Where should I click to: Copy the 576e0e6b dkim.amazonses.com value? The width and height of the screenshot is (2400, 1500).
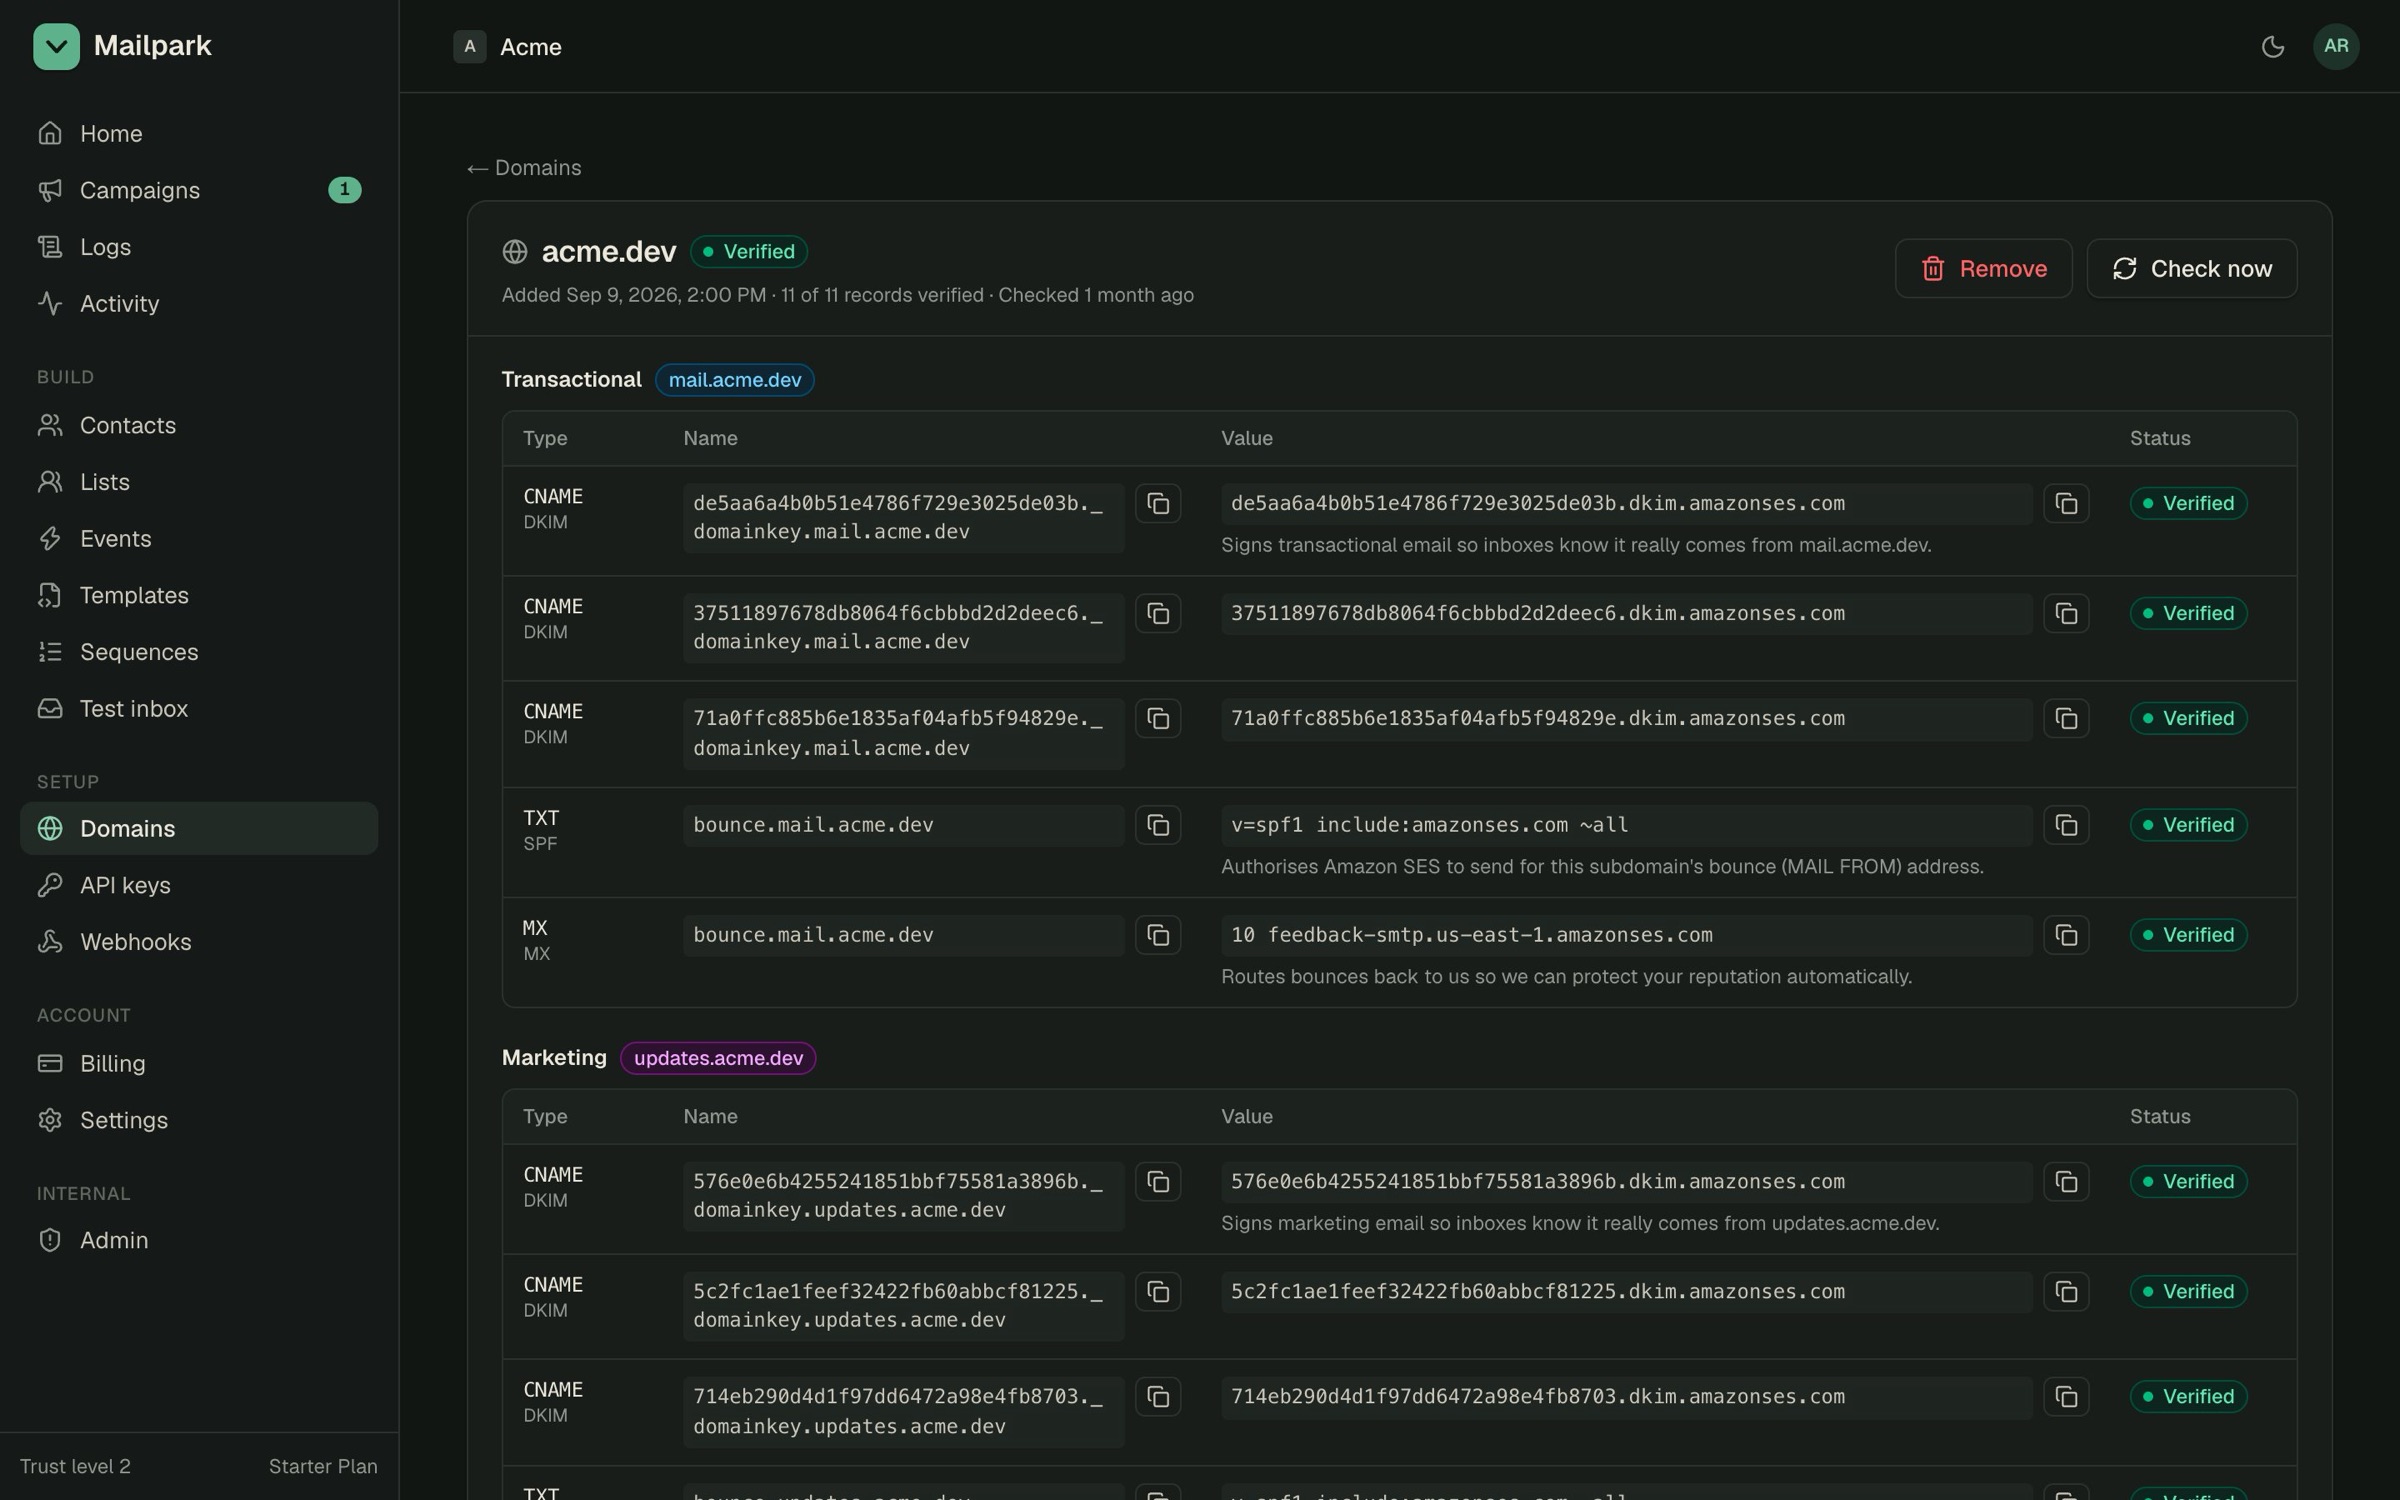pyautogui.click(x=2066, y=1182)
